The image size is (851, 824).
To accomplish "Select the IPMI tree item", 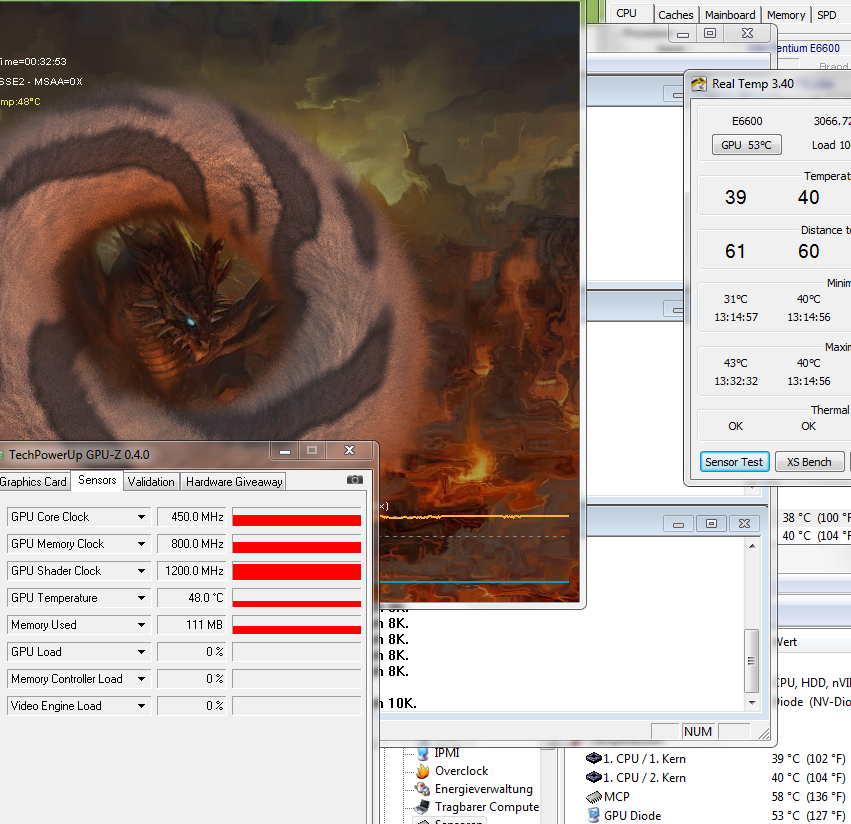I will click(447, 753).
